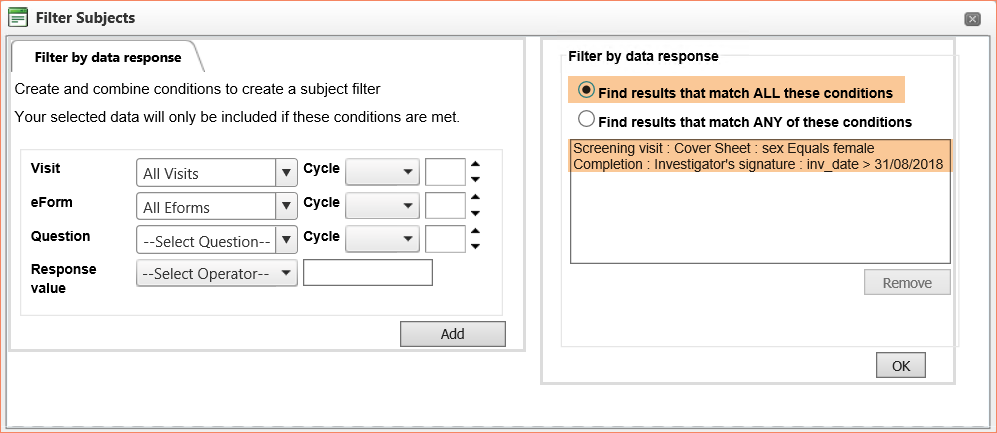Click the Add condition button
The height and width of the screenshot is (433, 997).
point(453,334)
